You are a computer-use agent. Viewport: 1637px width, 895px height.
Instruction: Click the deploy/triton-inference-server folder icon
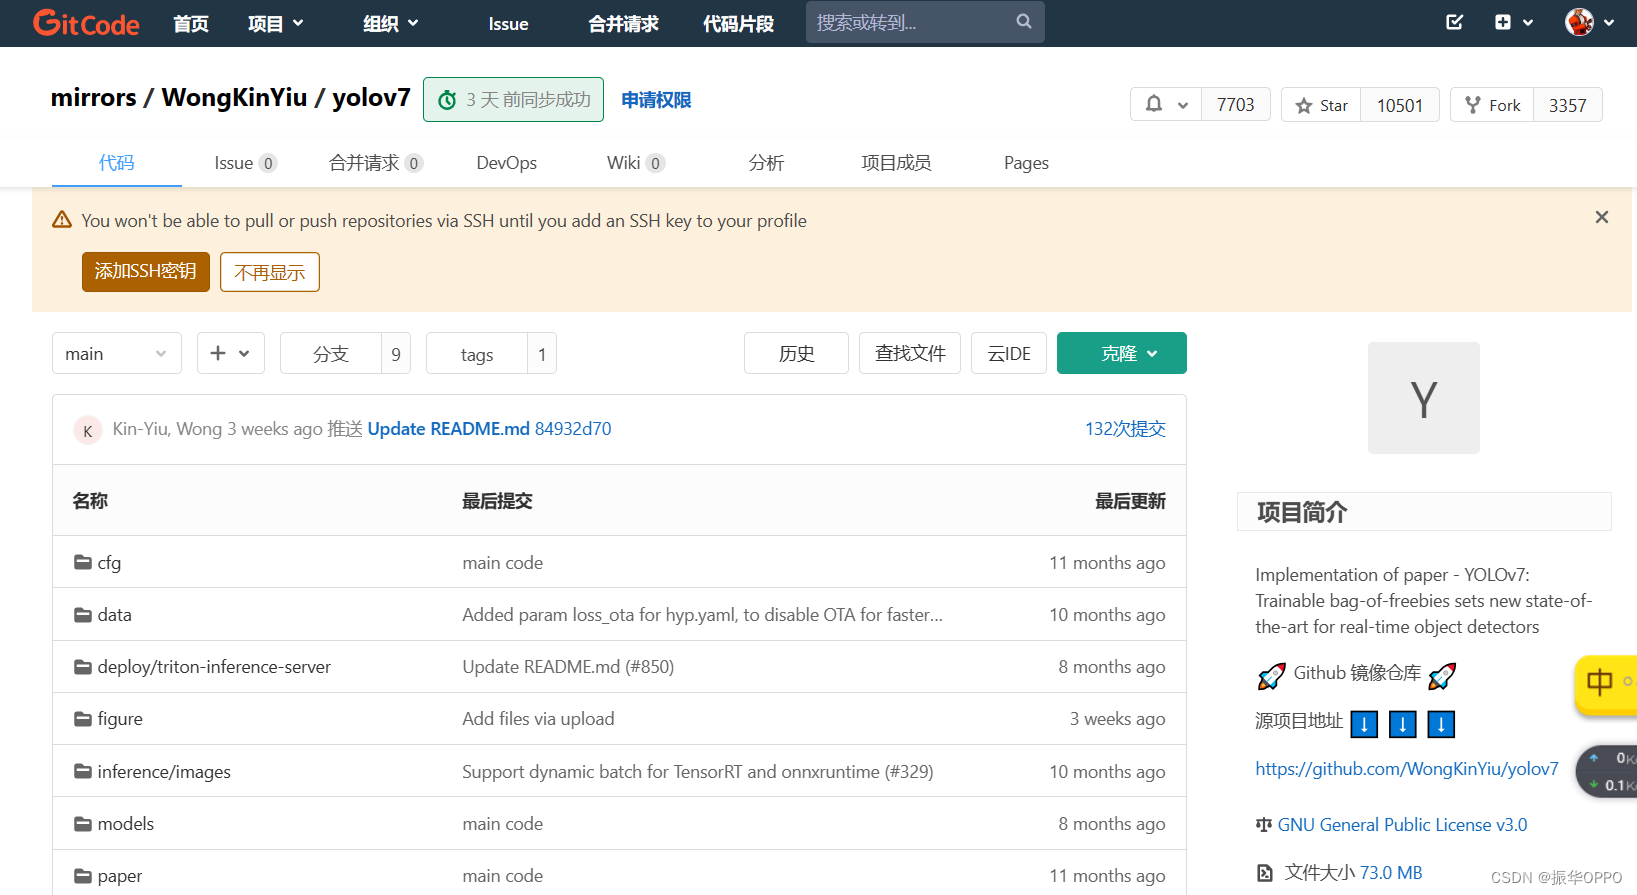[x=83, y=666]
